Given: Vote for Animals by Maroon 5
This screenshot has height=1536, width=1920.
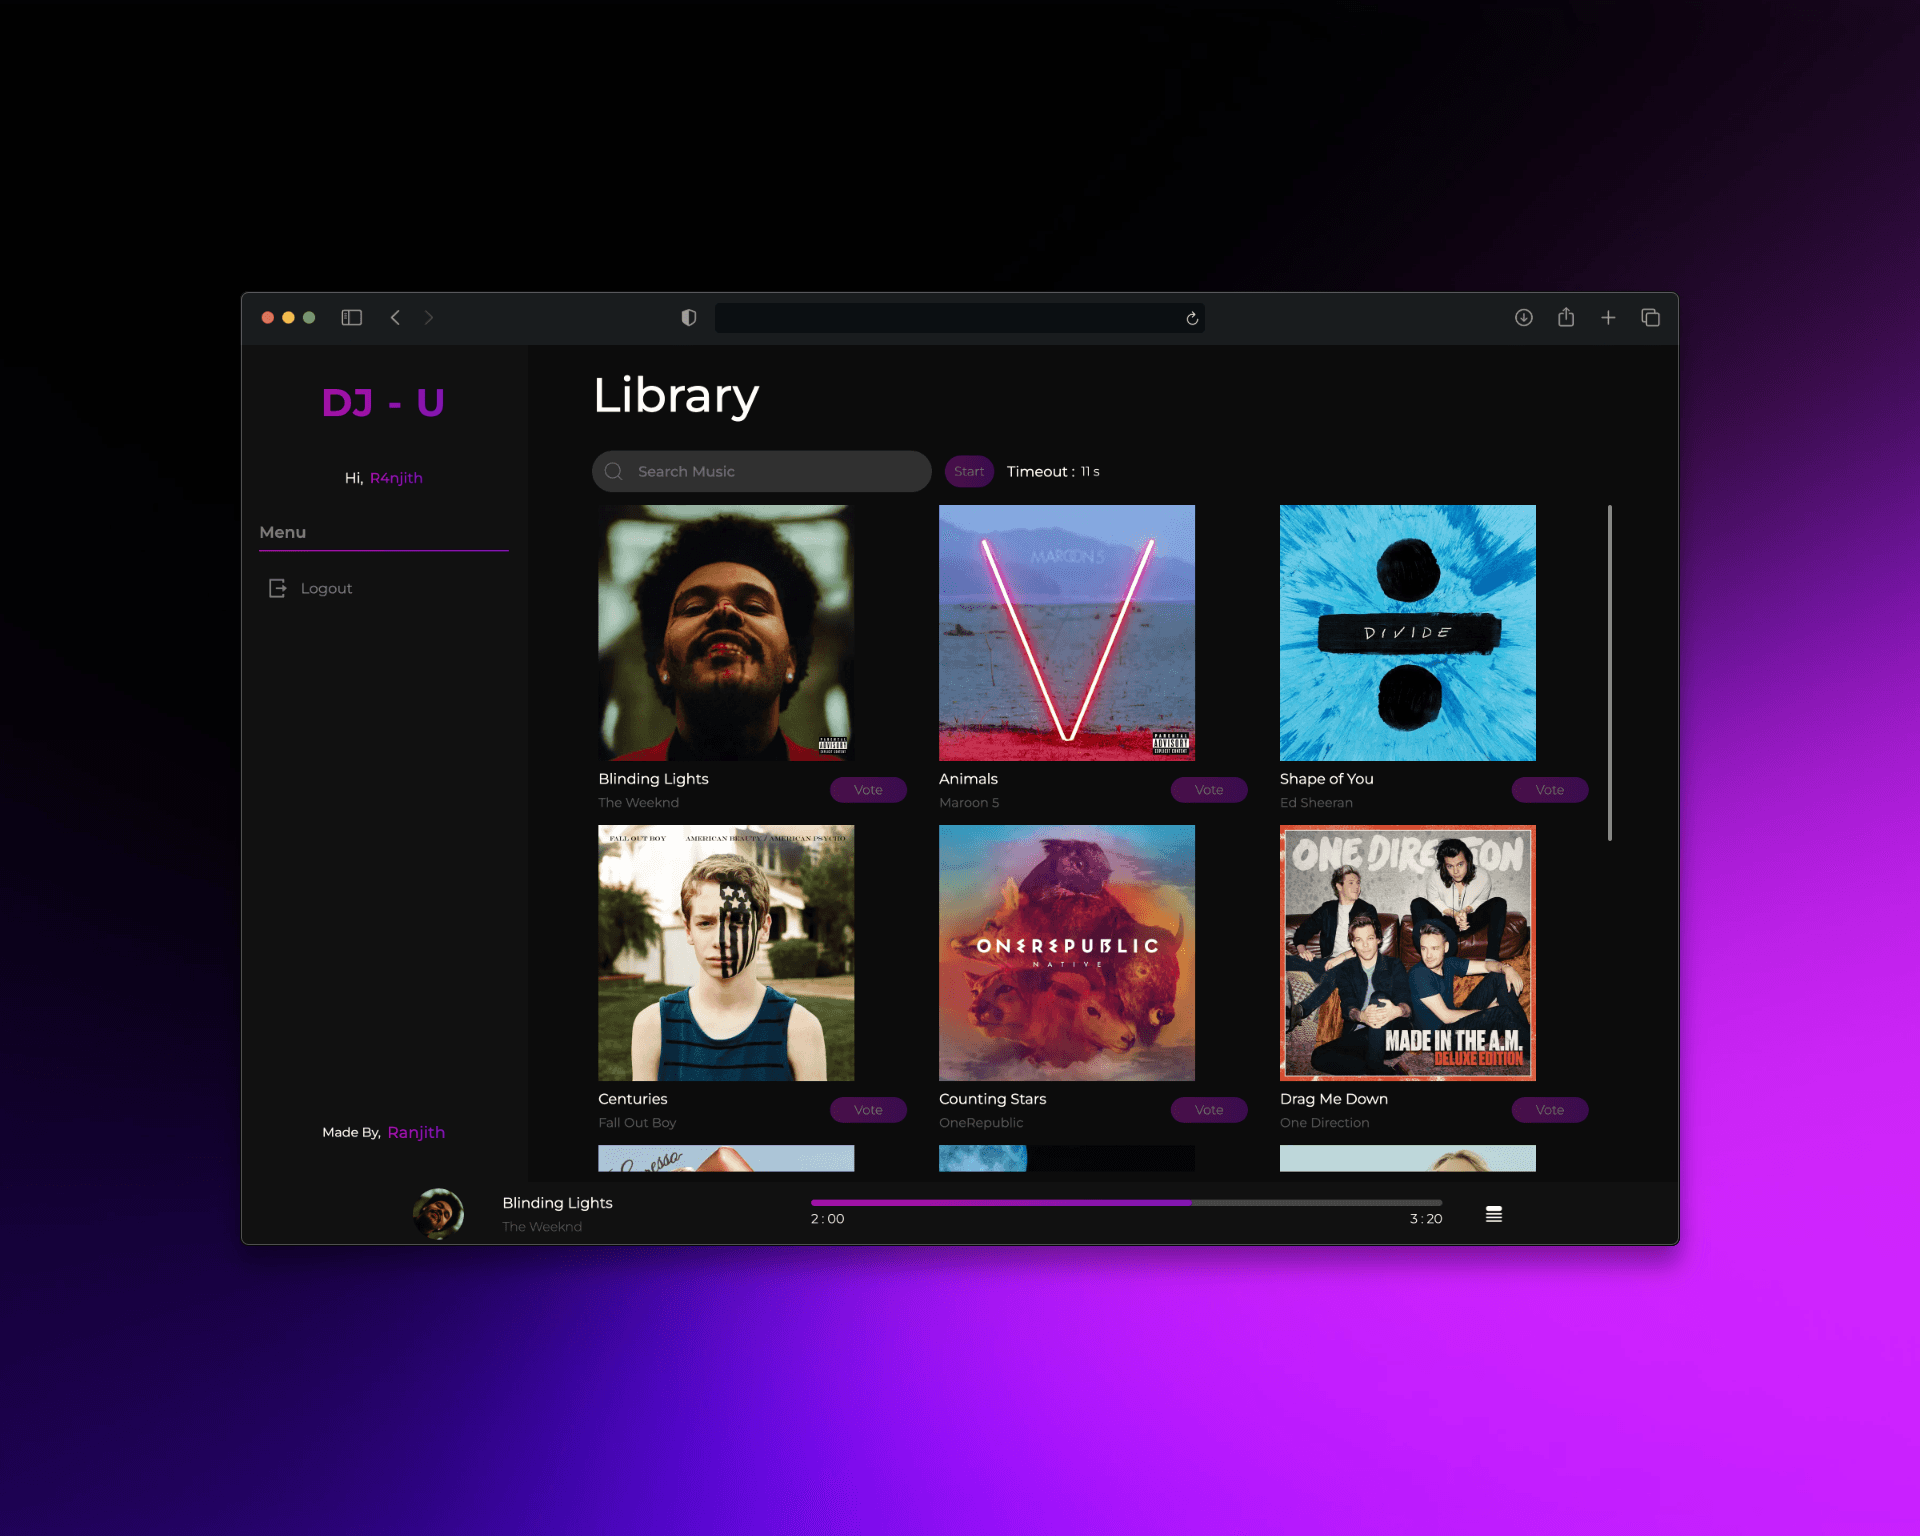Looking at the screenshot, I should coord(1209,790).
